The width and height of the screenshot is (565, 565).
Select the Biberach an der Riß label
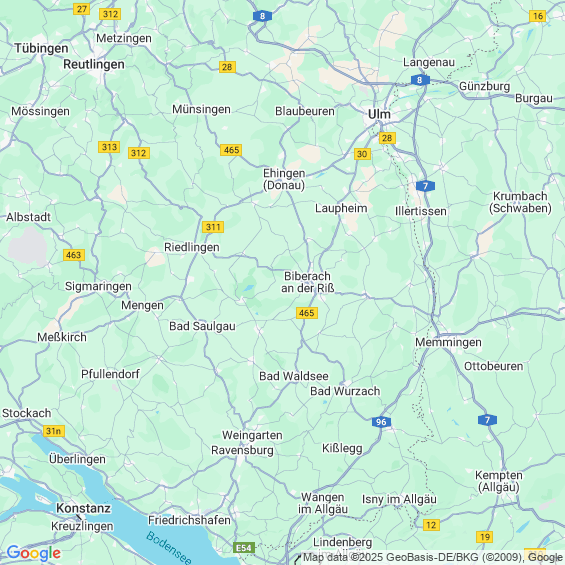point(308,282)
